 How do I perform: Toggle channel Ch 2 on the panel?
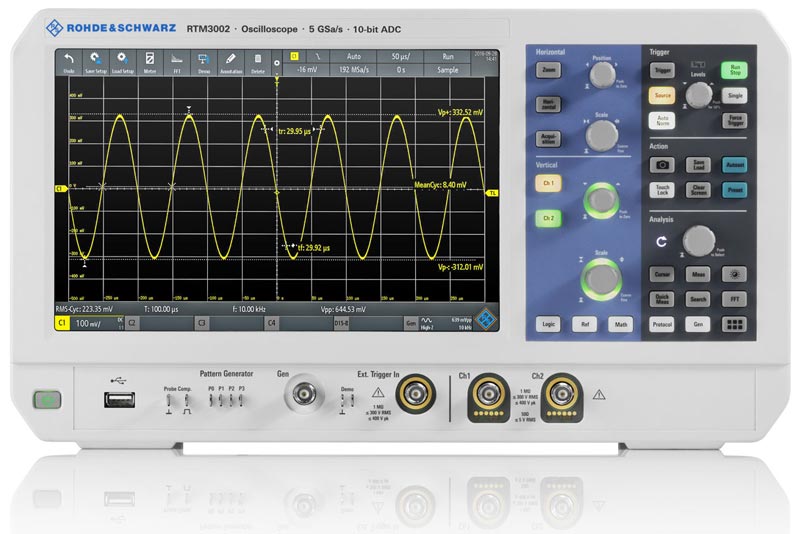coord(547,217)
